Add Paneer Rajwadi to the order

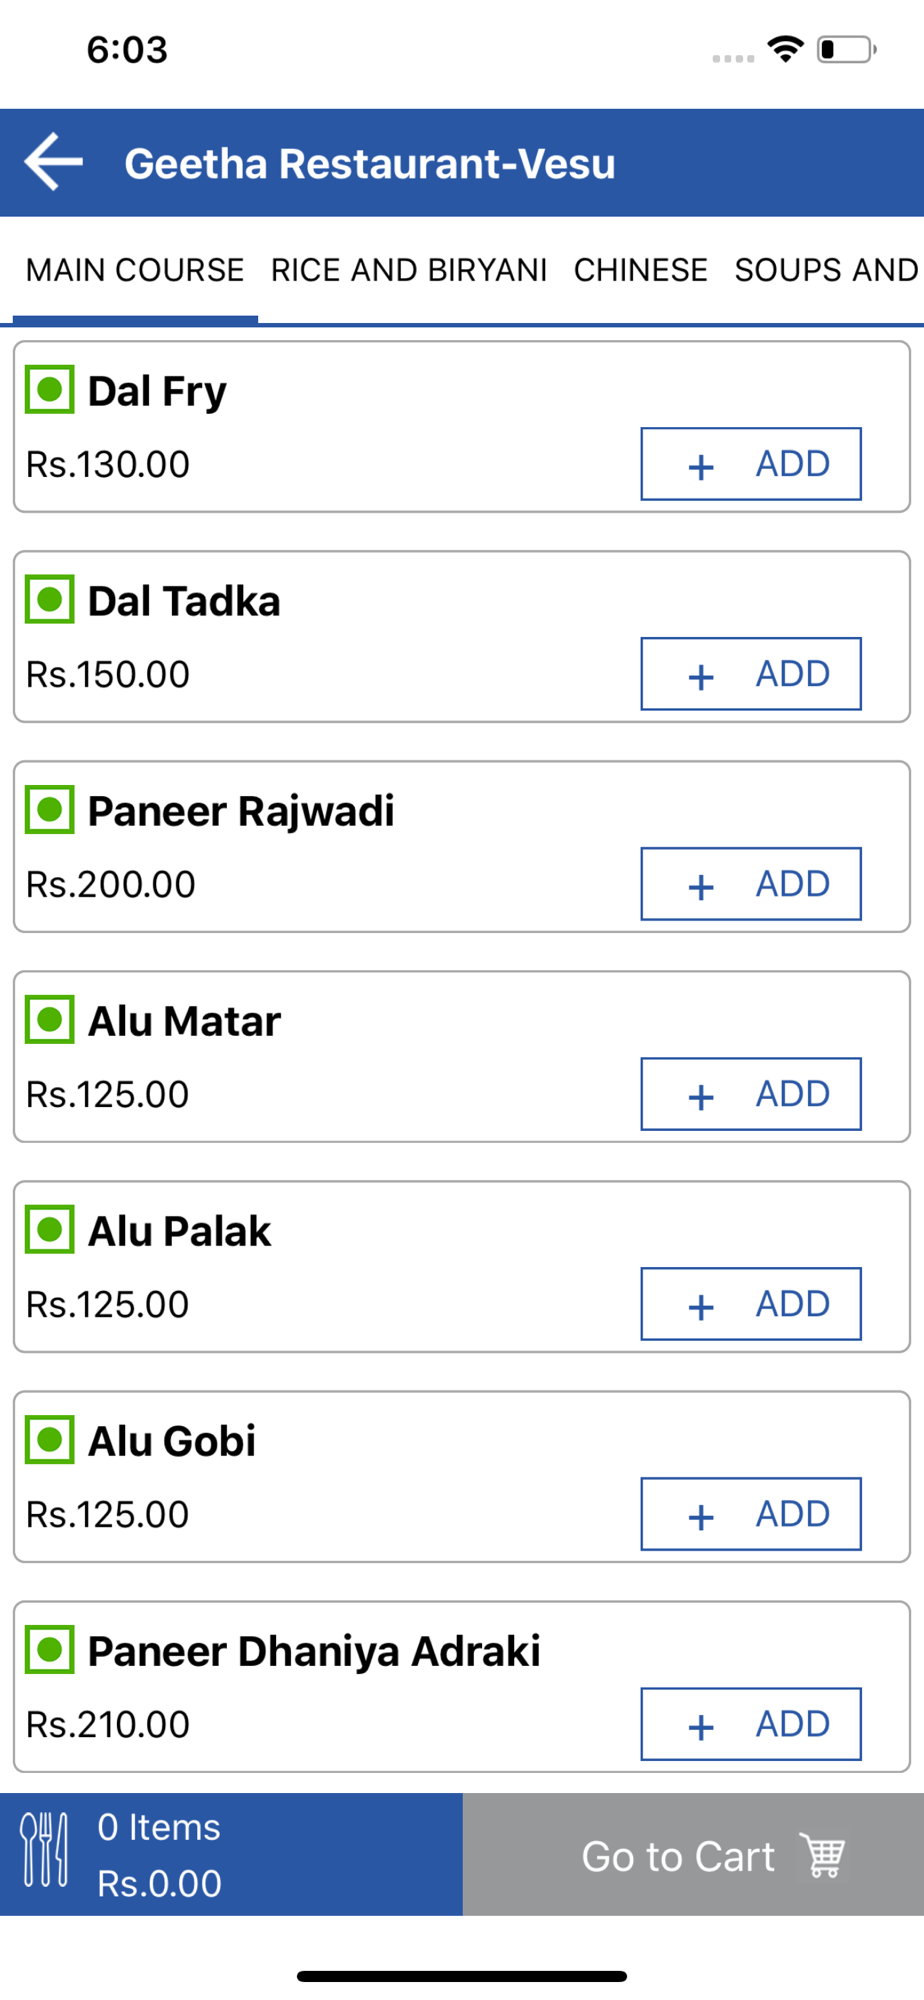click(x=751, y=884)
